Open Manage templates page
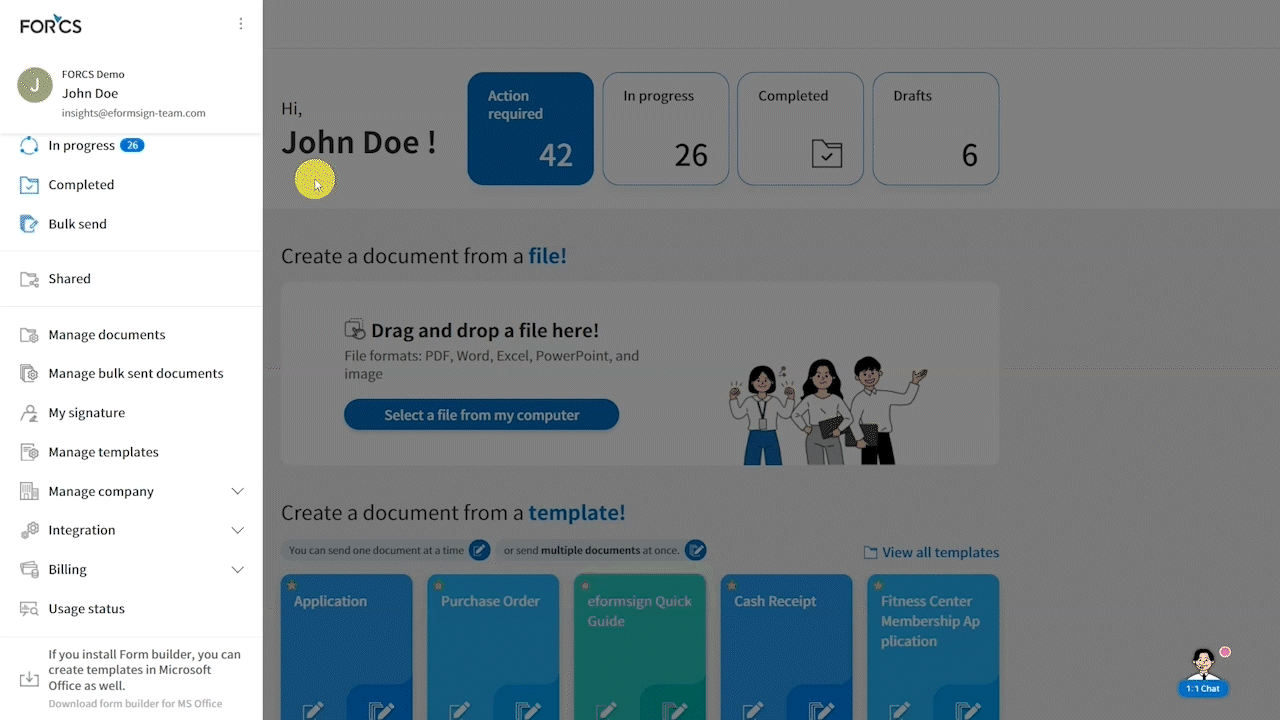The image size is (1280, 720). pos(131,452)
